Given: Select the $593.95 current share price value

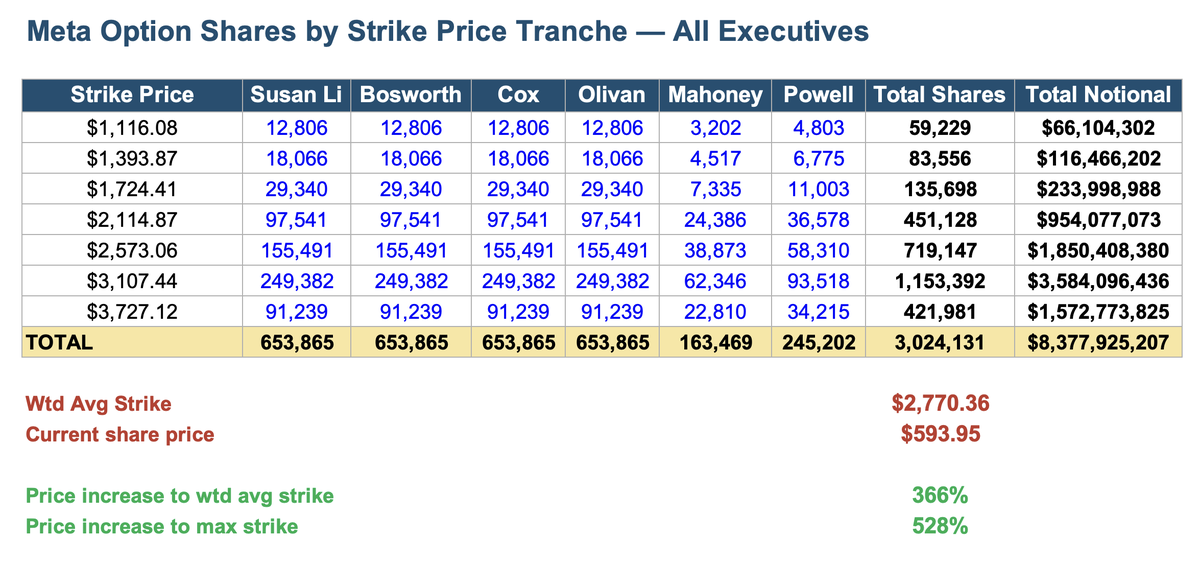Looking at the screenshot, I should click(x=939, y=434).
